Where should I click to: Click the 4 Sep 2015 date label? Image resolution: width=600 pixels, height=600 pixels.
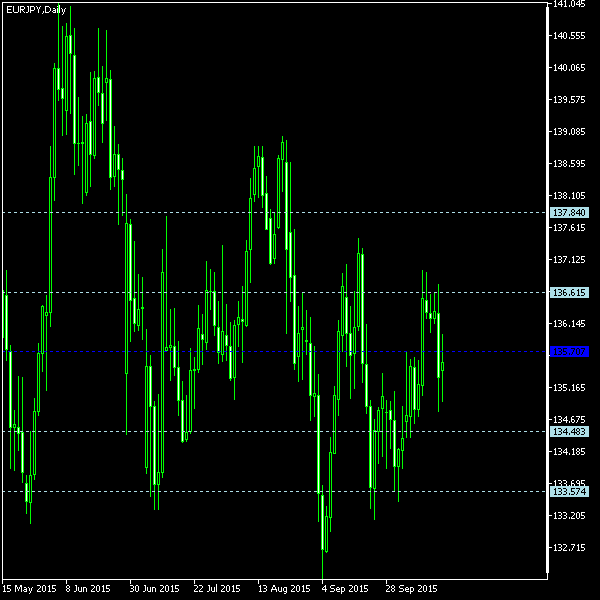(x=345, y=589)
